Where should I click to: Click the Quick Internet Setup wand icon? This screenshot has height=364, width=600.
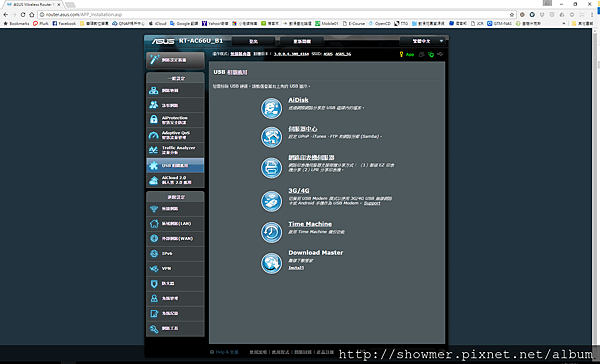[154, 60]
